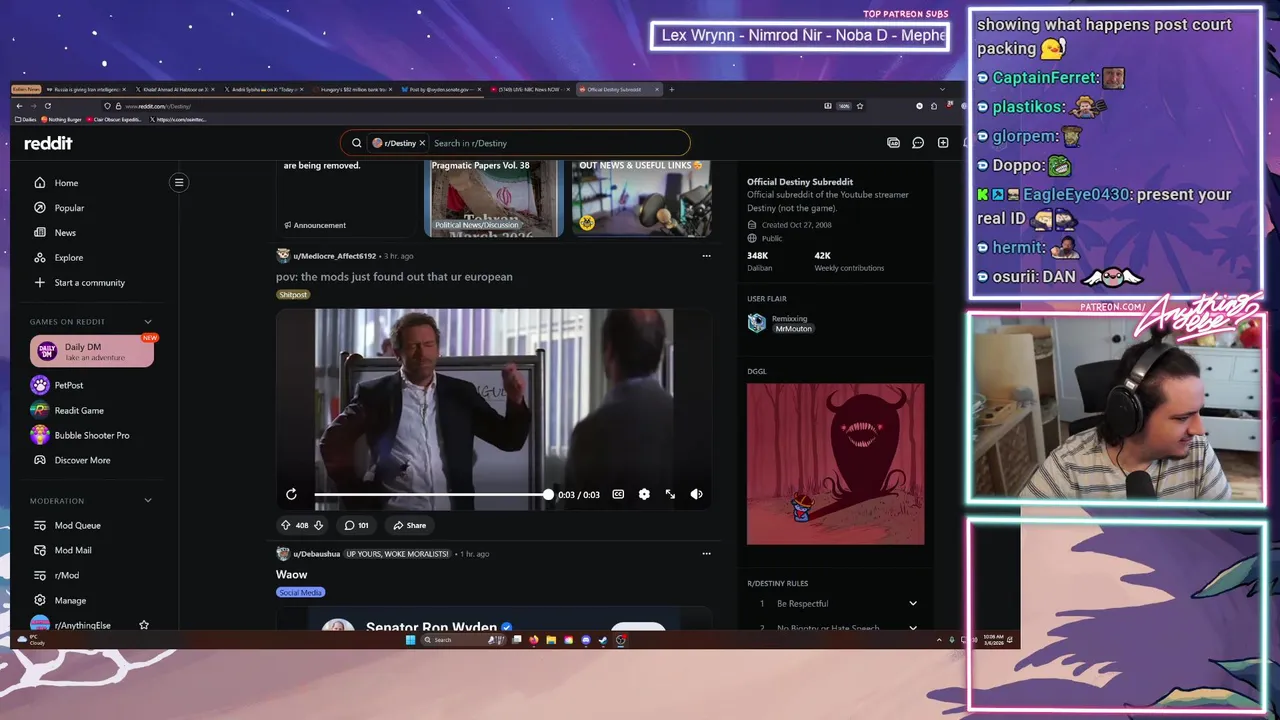Click Discover More games
1280x720 pixels.
pos(82,460)
